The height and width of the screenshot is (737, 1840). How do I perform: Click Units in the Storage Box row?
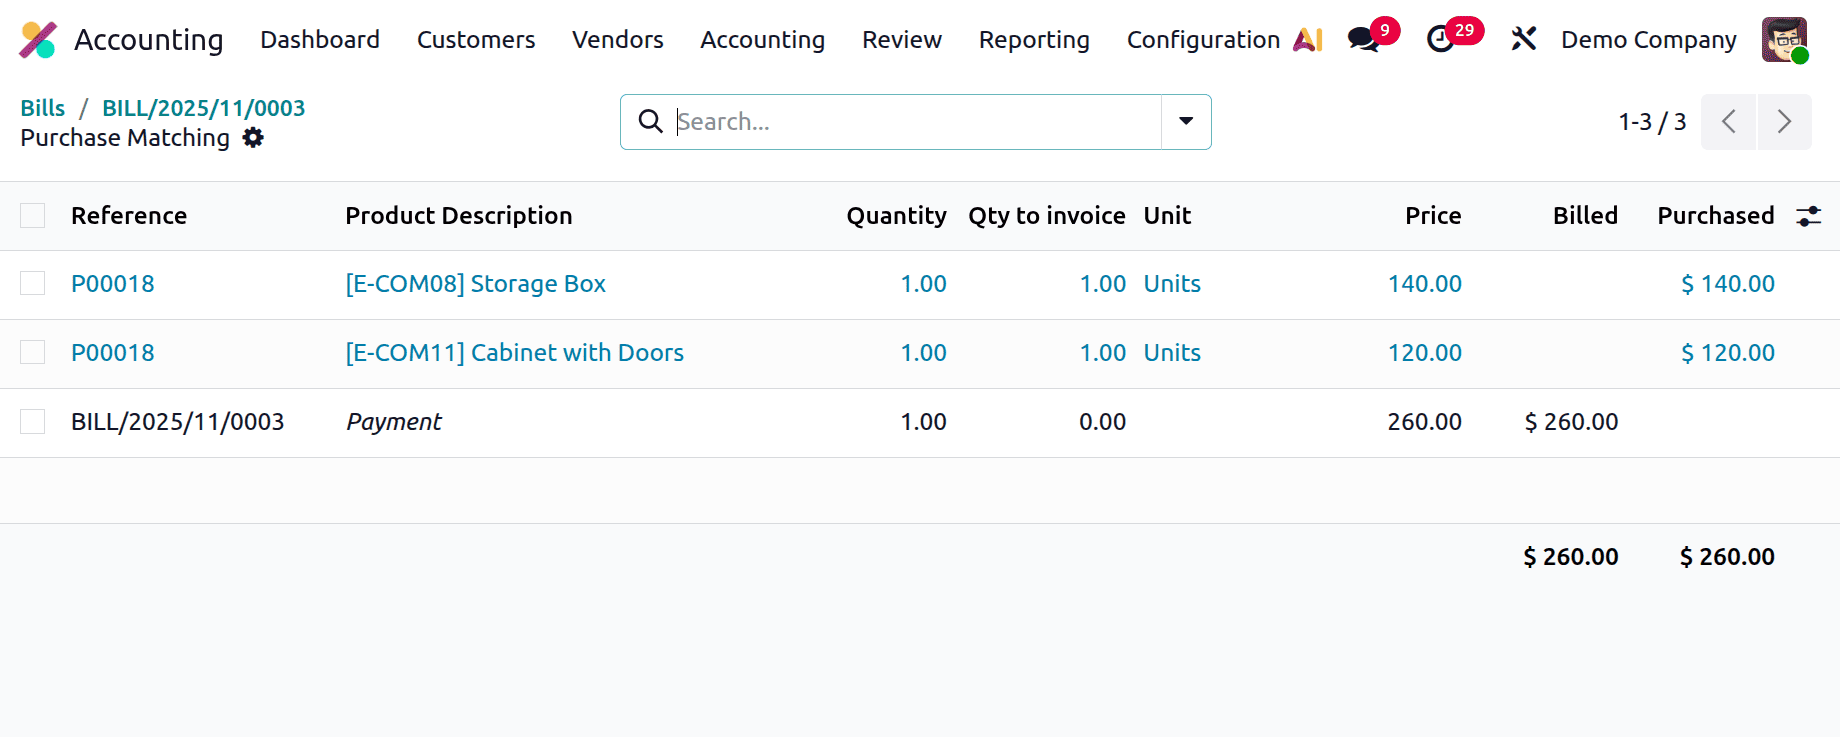(x=1172, y=284)
